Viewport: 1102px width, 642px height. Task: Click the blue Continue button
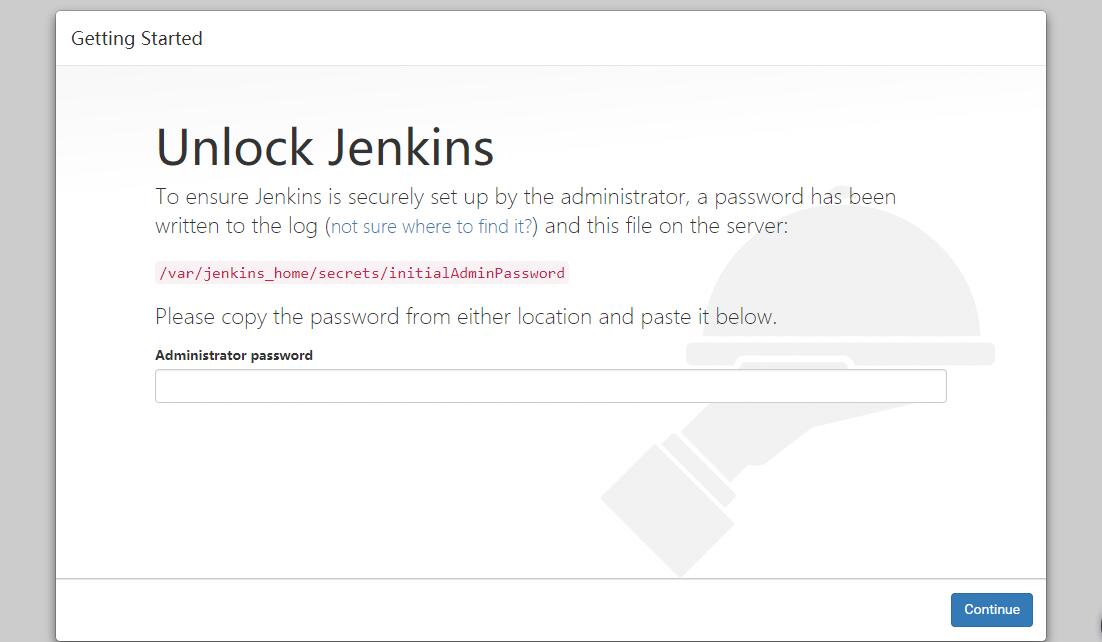click(991, 610)
